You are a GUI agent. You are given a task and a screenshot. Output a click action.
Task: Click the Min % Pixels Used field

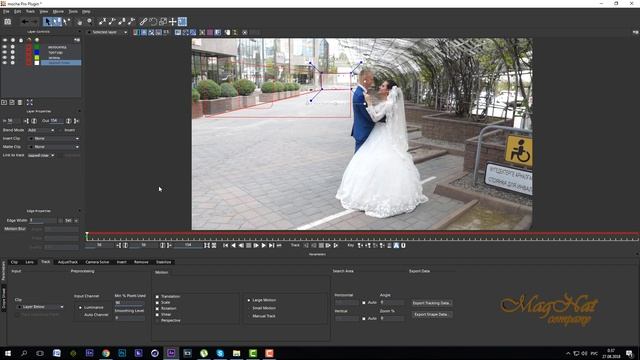point(129,303)
